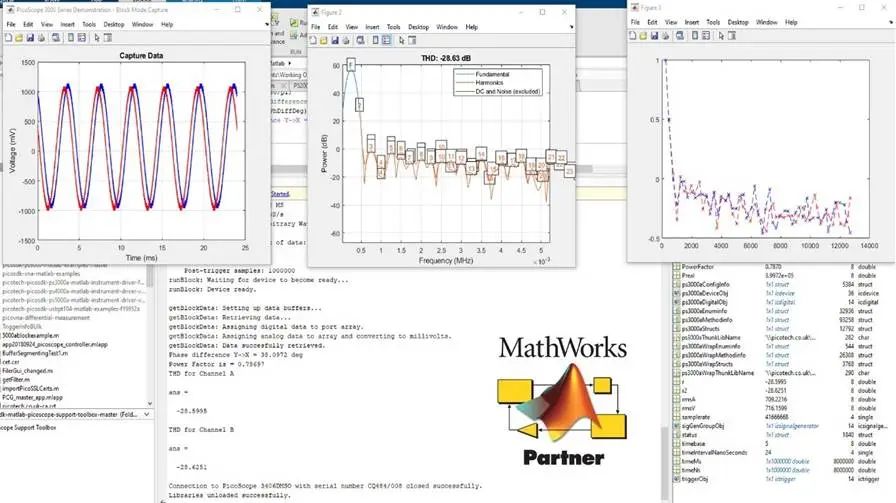Click down arrow of file browser scrollbar
The width and height of the screenshot is (896, 503).
pyautogui.click(x=150, y=404)
